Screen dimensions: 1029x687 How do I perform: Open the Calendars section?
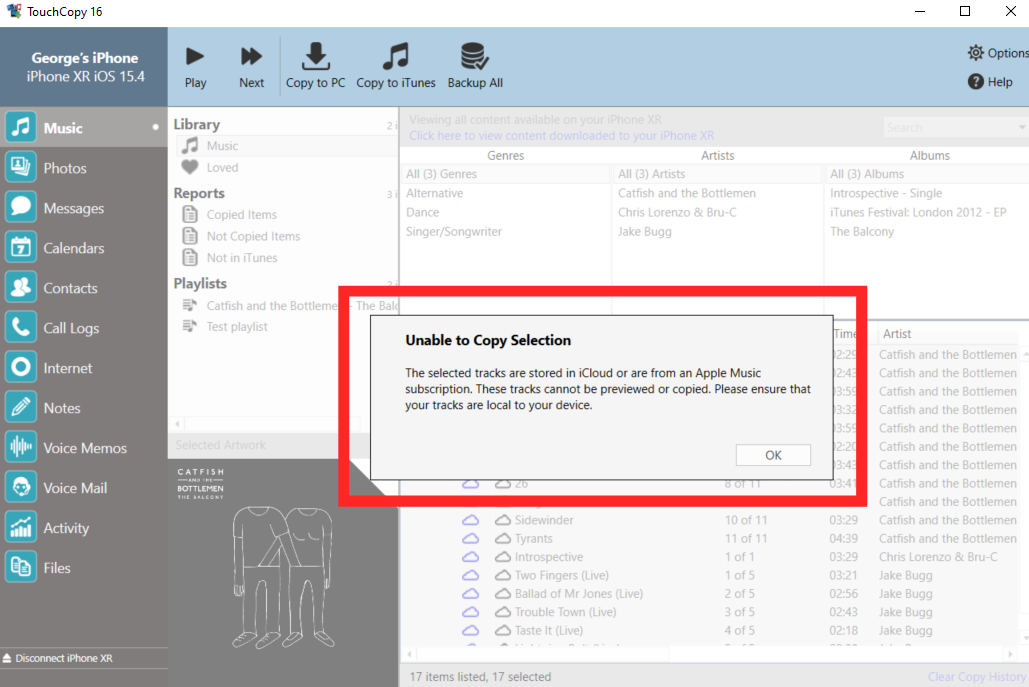pyautogui.click(x=83, y=248)
